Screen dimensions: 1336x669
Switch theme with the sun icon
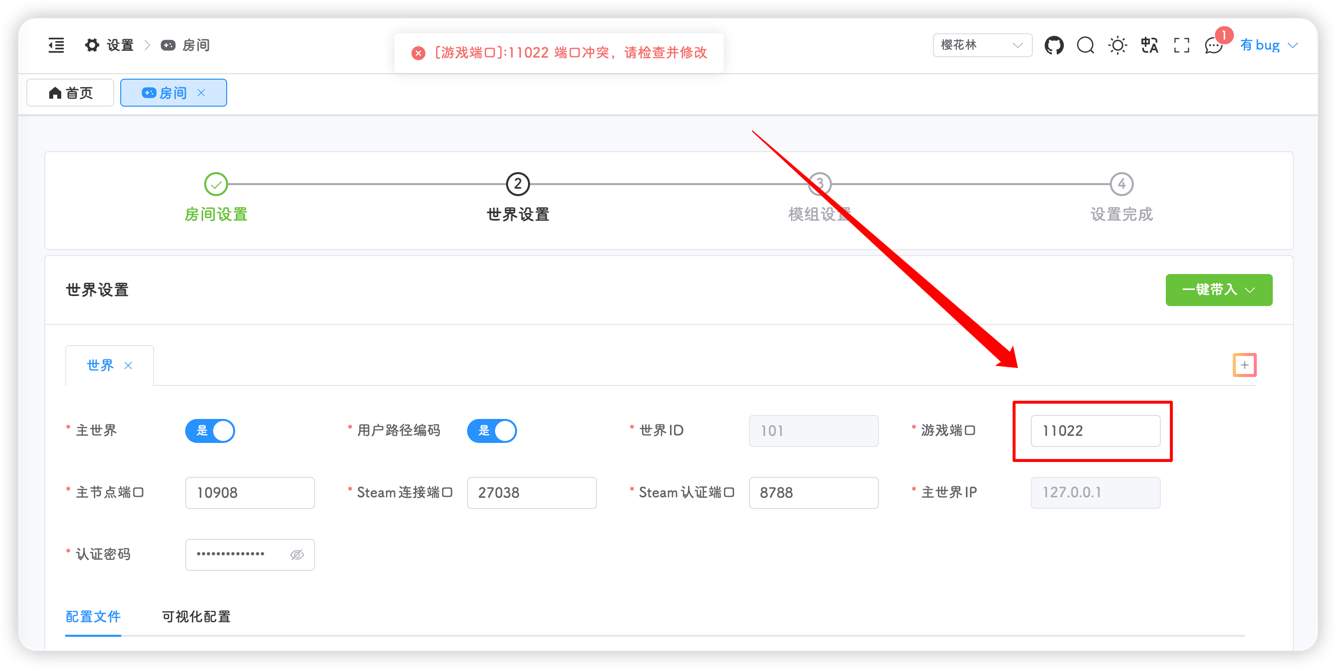click(x=1118, y=45)
